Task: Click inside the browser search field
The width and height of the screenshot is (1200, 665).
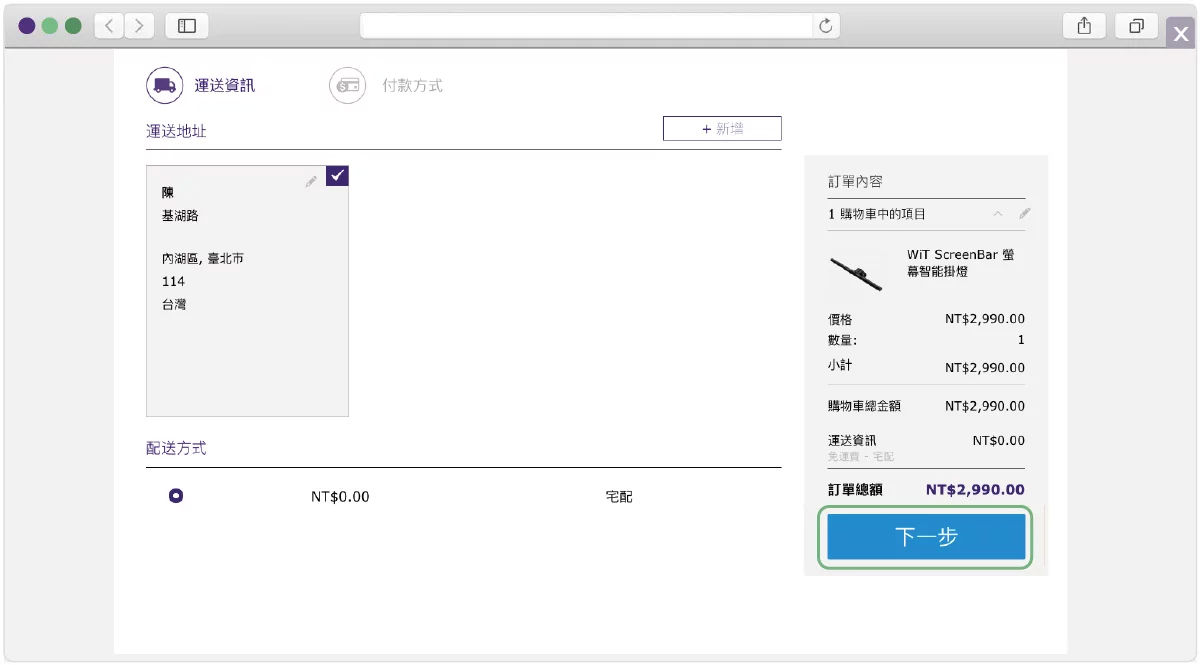Action: coord(600,26)
